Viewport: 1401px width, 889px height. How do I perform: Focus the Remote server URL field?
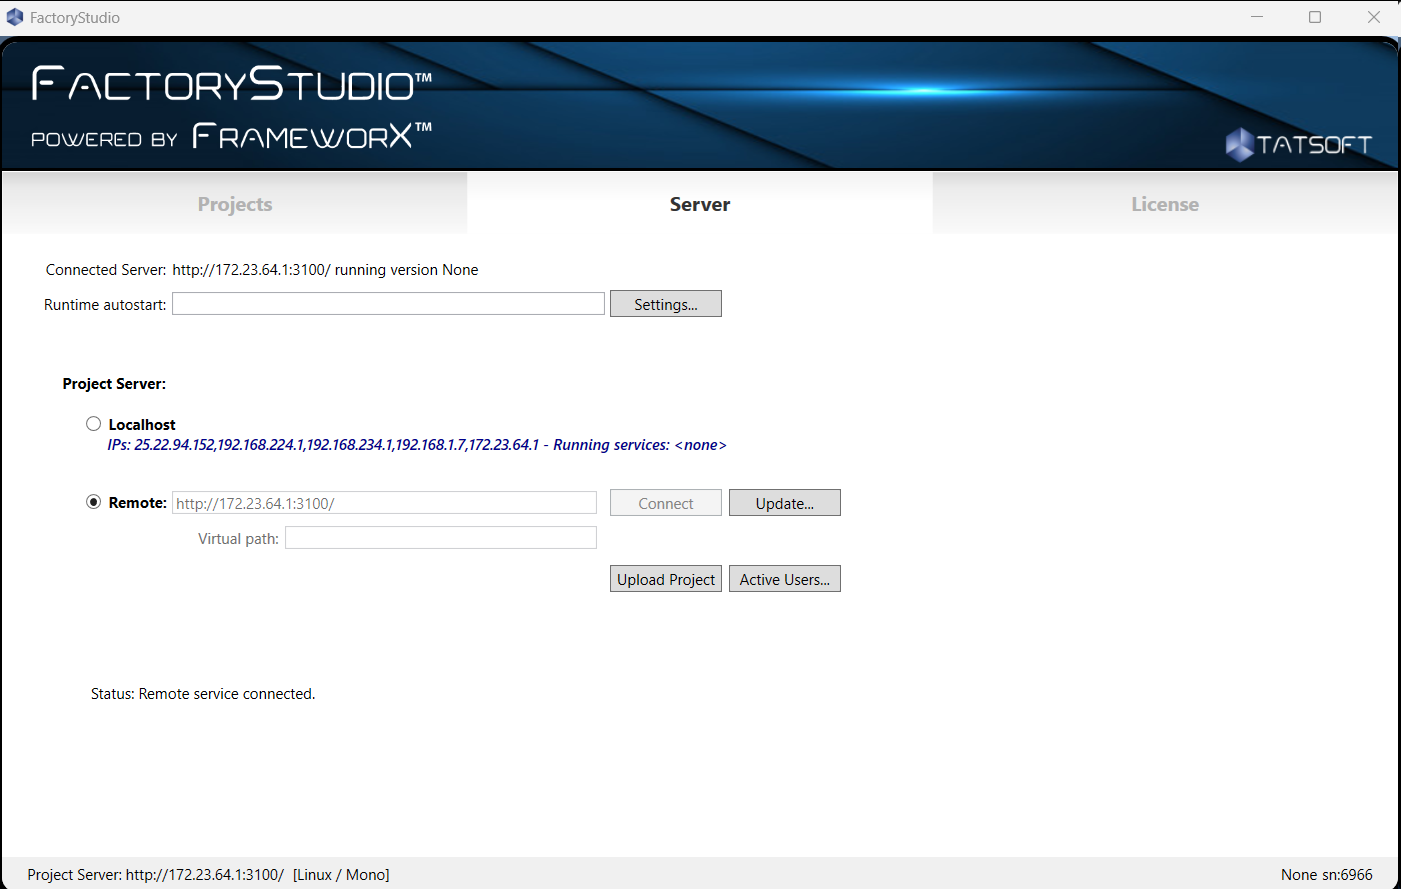[384, 503]
